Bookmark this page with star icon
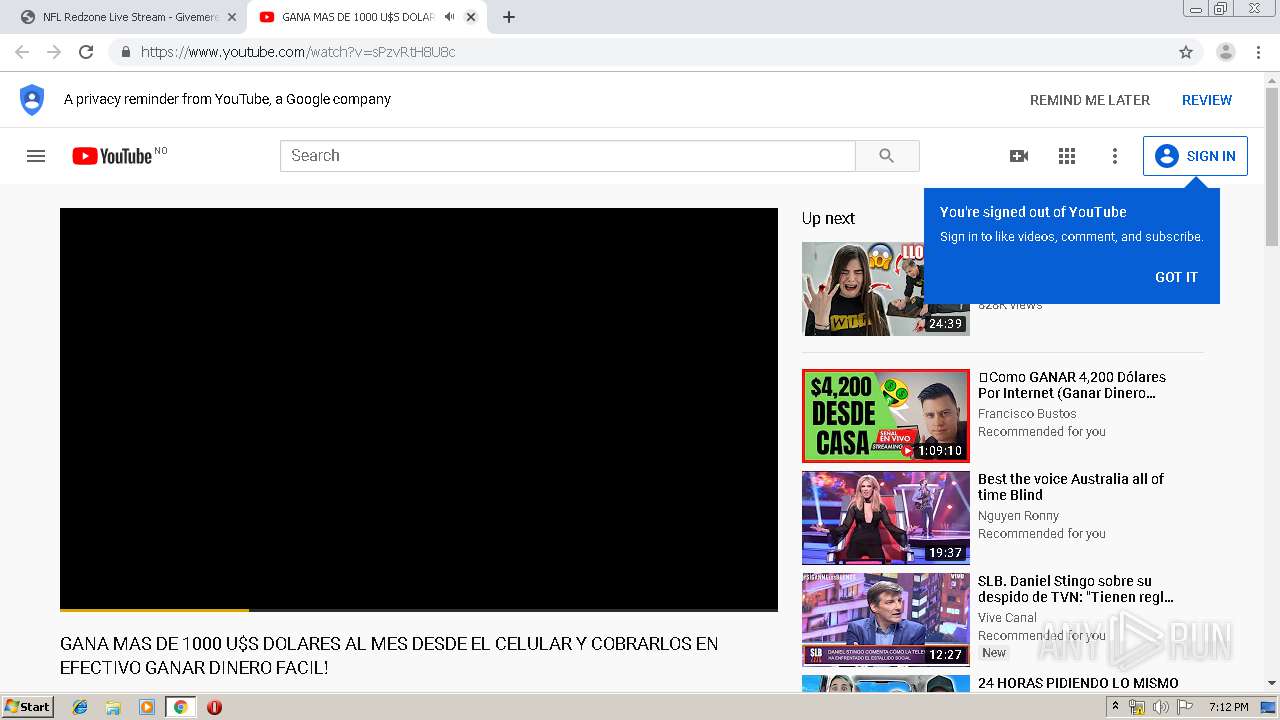Image resolution: width=1280 pixels, height=720 pixels. tap(1186, 52)
